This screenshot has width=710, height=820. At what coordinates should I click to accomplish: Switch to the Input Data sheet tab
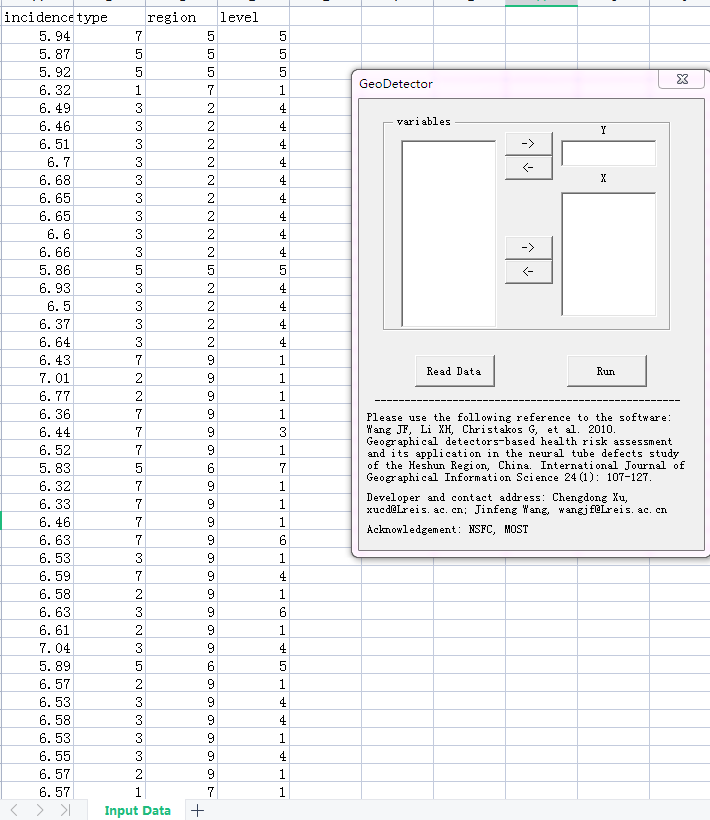(x=138, y=811)
